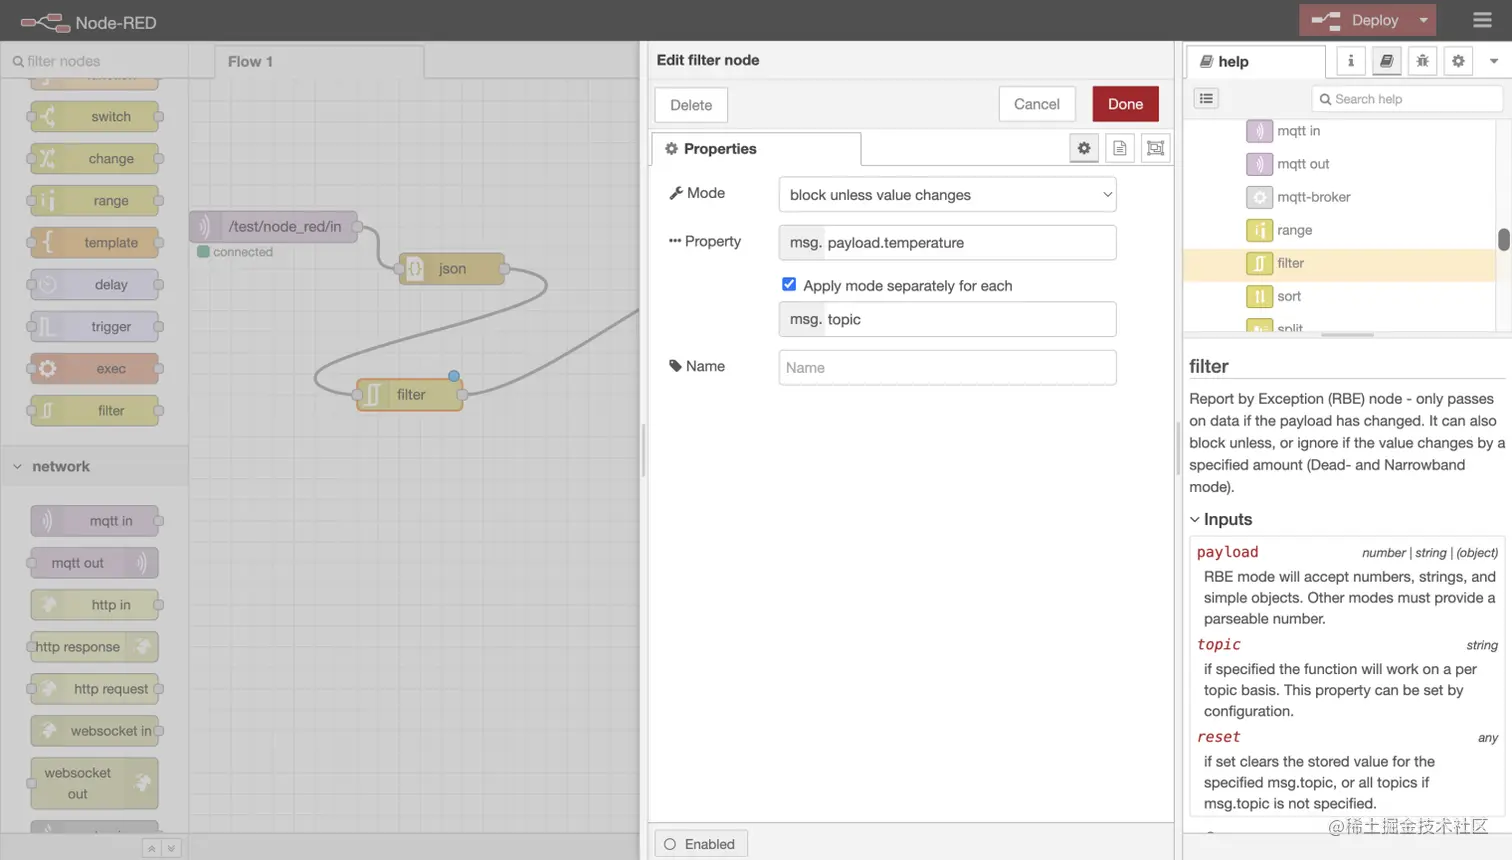Image resolution: width=1512 pixels, height=860 pixels.
Task: Cancel editing the filter node
Action: [1036, 103]
